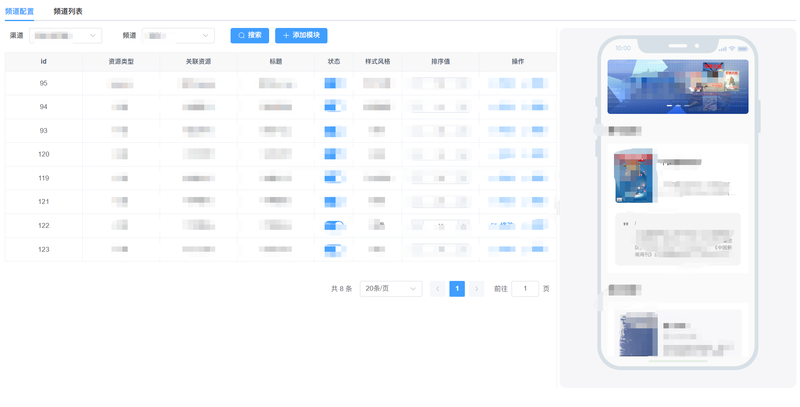Click id cell 122
Image resolution: width=800 pixels, height=407 pixels.
tap(43, 225)
